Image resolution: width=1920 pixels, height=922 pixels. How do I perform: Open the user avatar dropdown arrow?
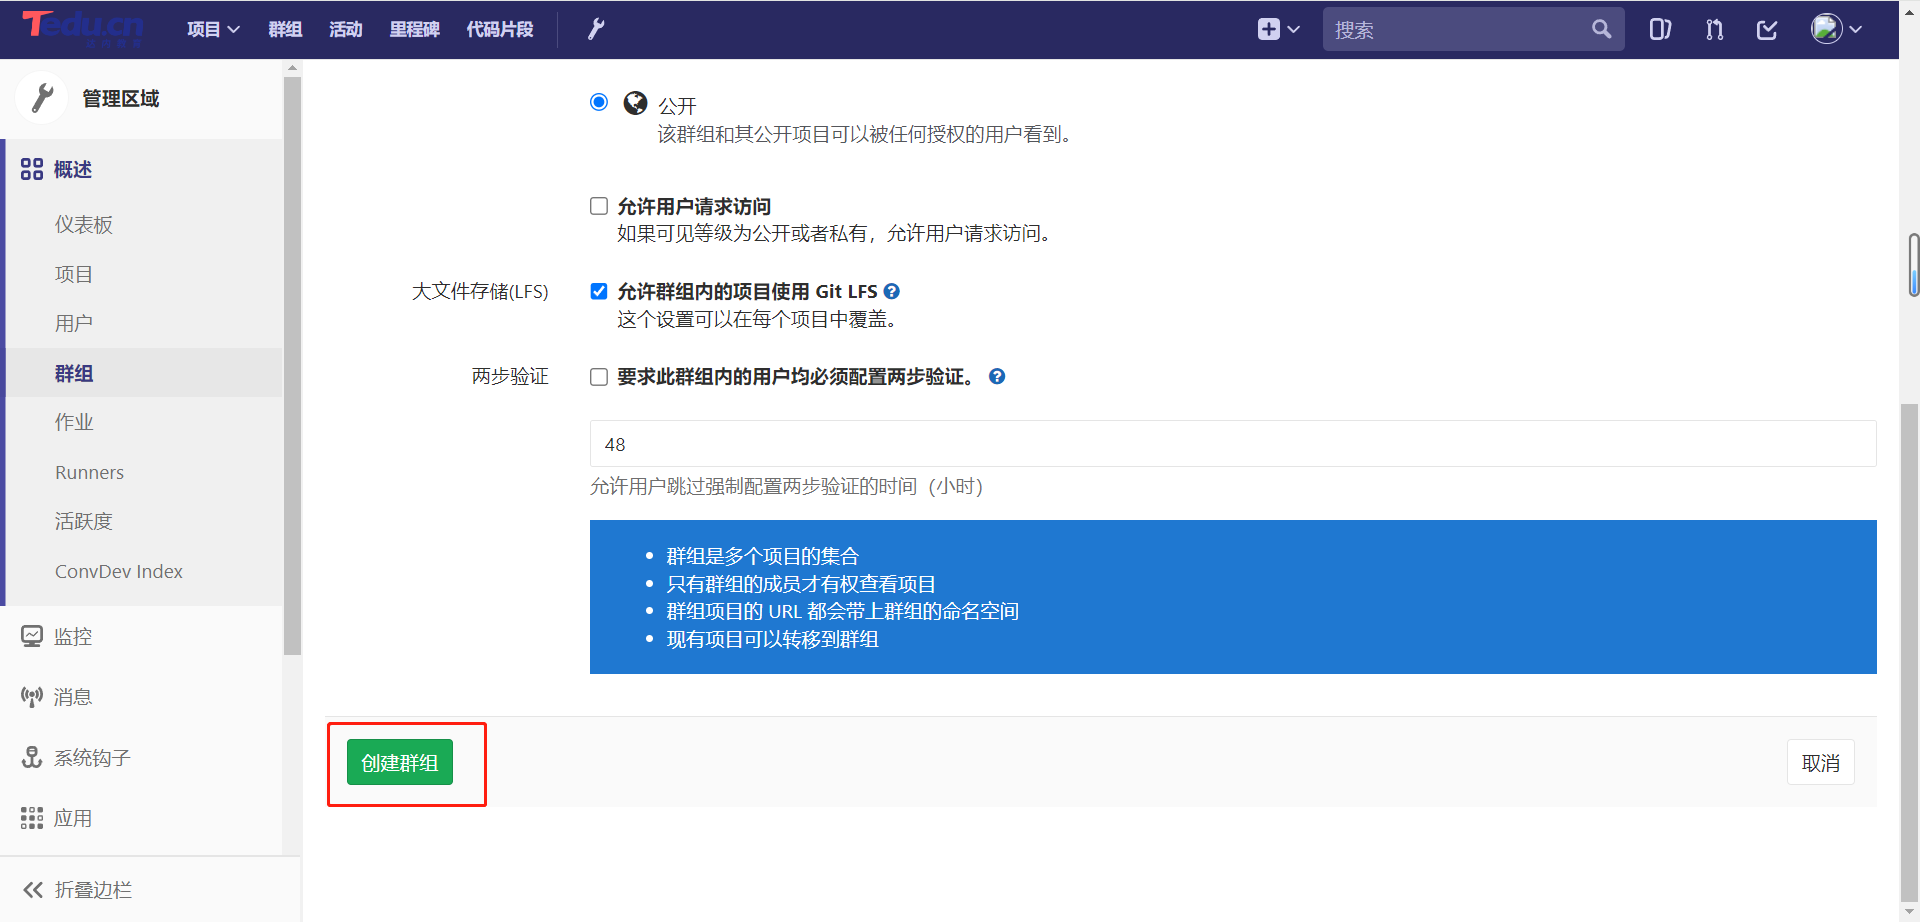[x=1855, y=29]
